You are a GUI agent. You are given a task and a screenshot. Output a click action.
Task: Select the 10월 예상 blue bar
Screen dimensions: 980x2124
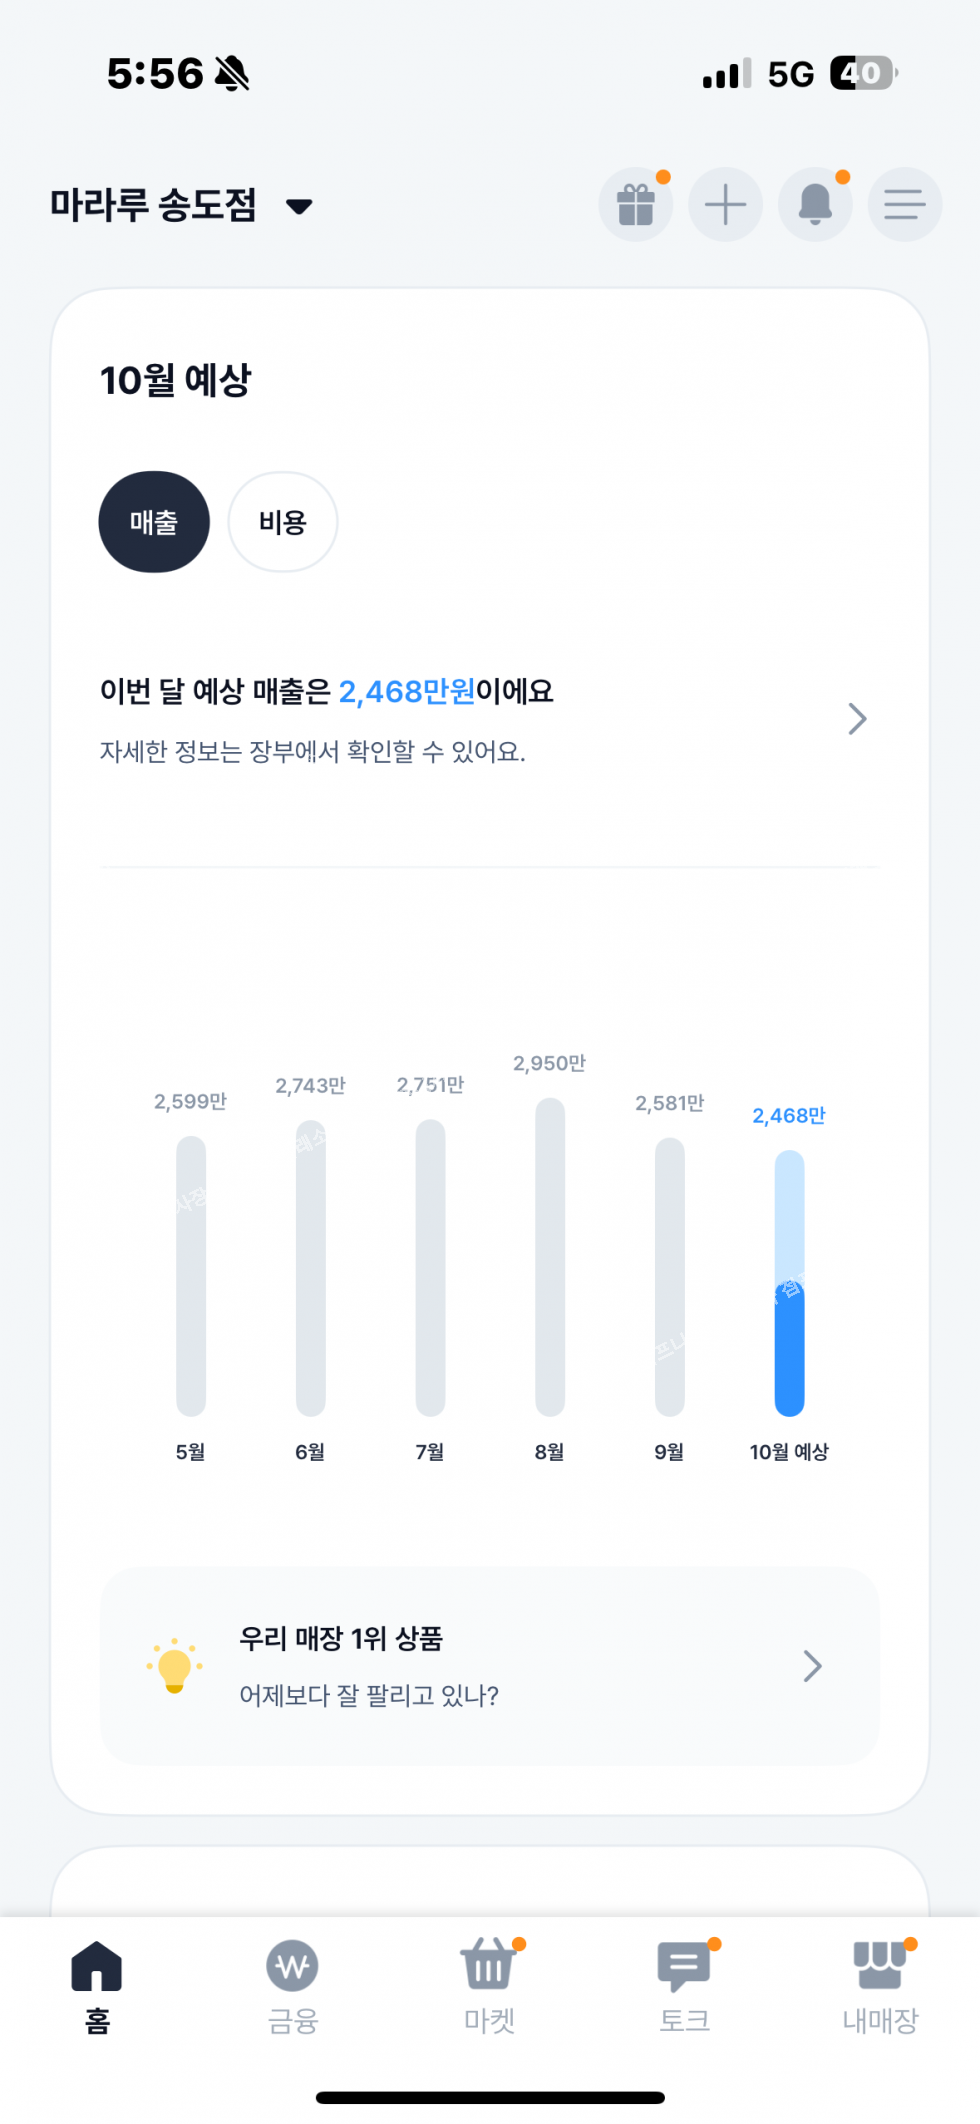[789, 1283]
